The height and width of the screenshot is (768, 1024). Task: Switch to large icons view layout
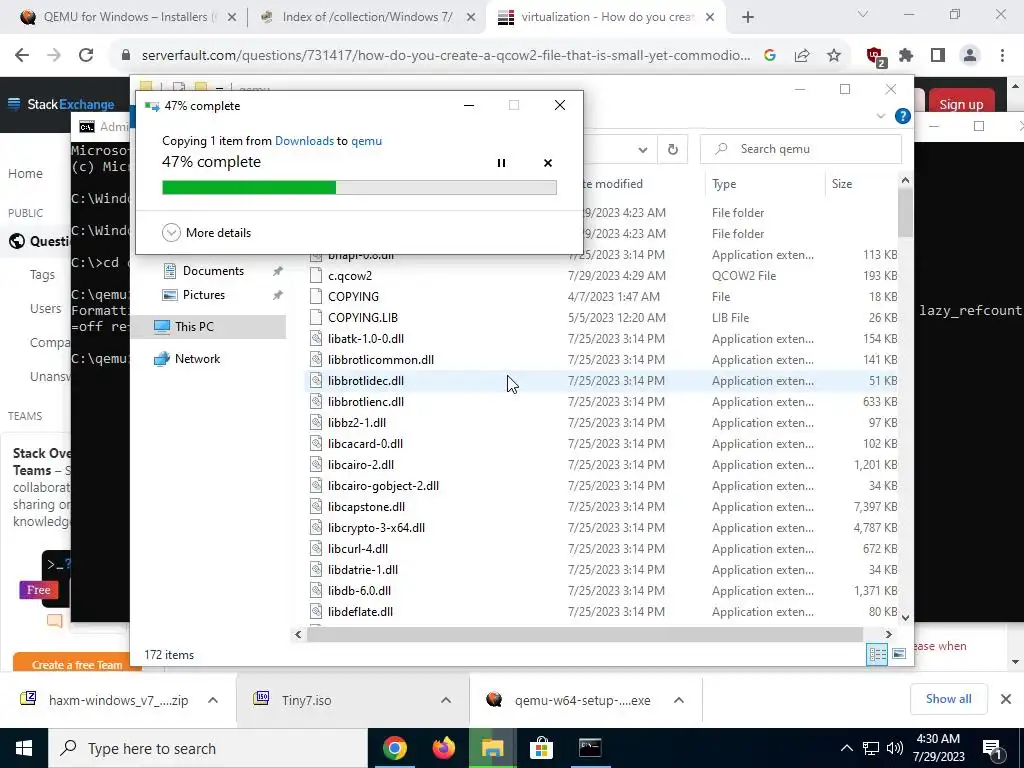tap(899, 654)
